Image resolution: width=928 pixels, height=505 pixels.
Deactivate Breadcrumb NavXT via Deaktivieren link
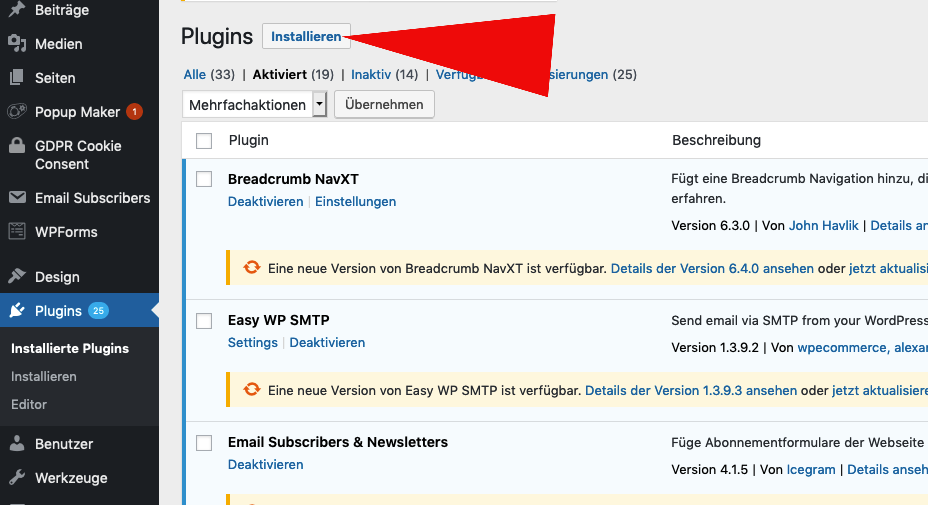coord(265,201)
